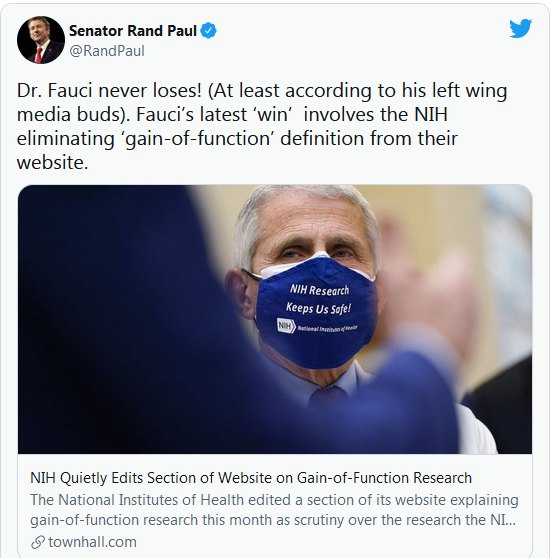Click the 'NIH Research Keeps Us Safe!' mask text
Screen dimensions: 556x558
319,300
